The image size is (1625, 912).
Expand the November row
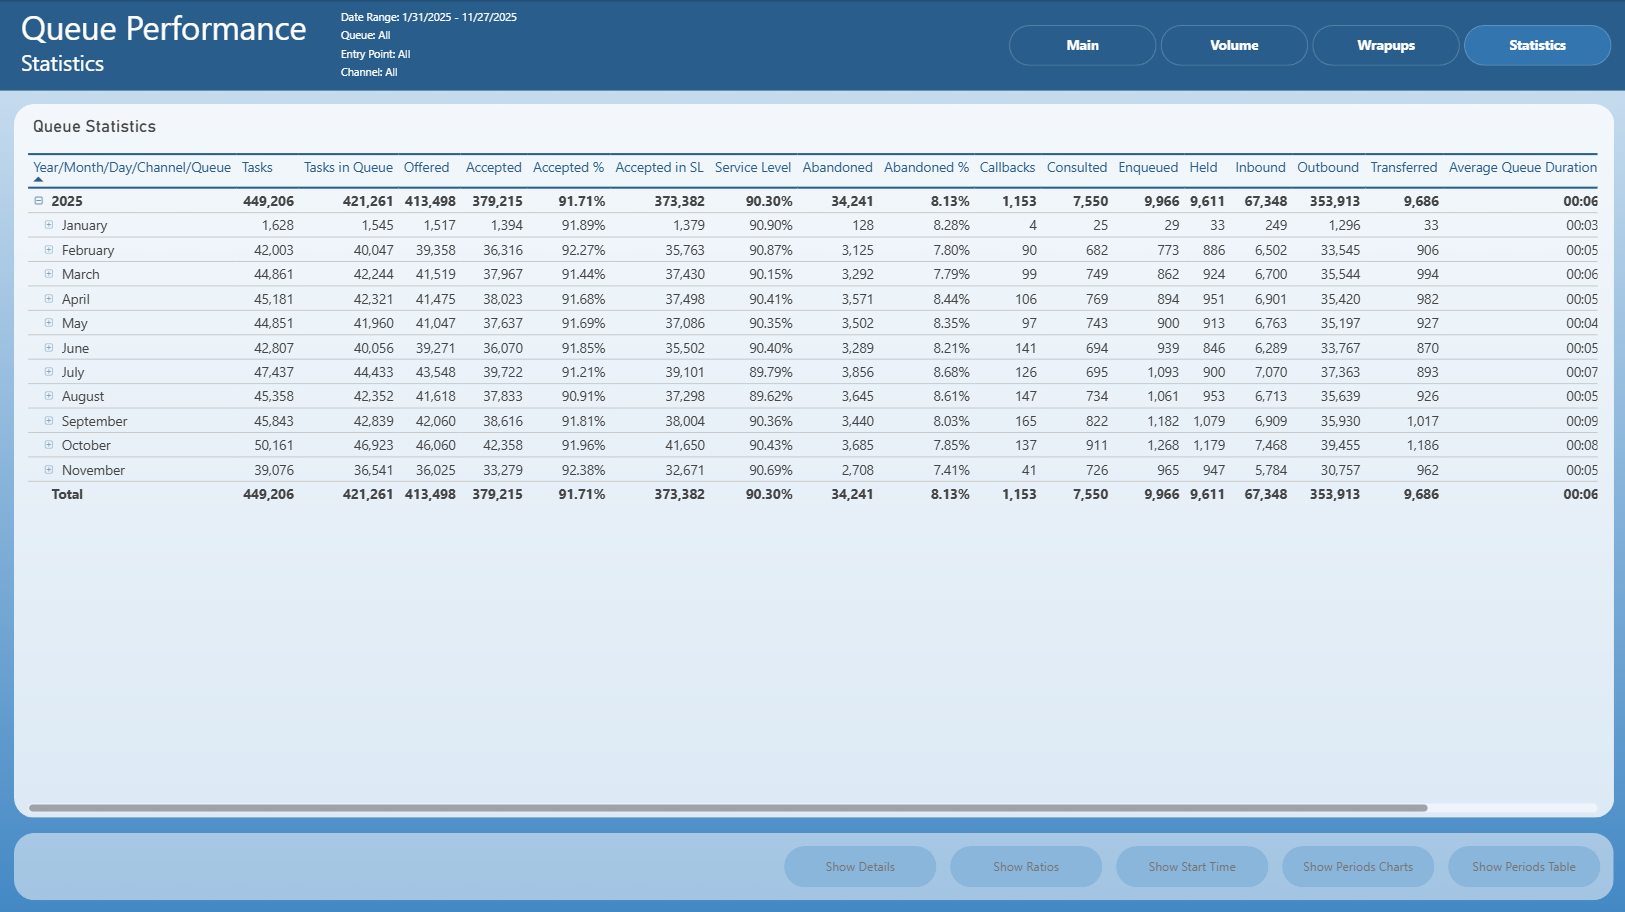click(x=48, y=470)
